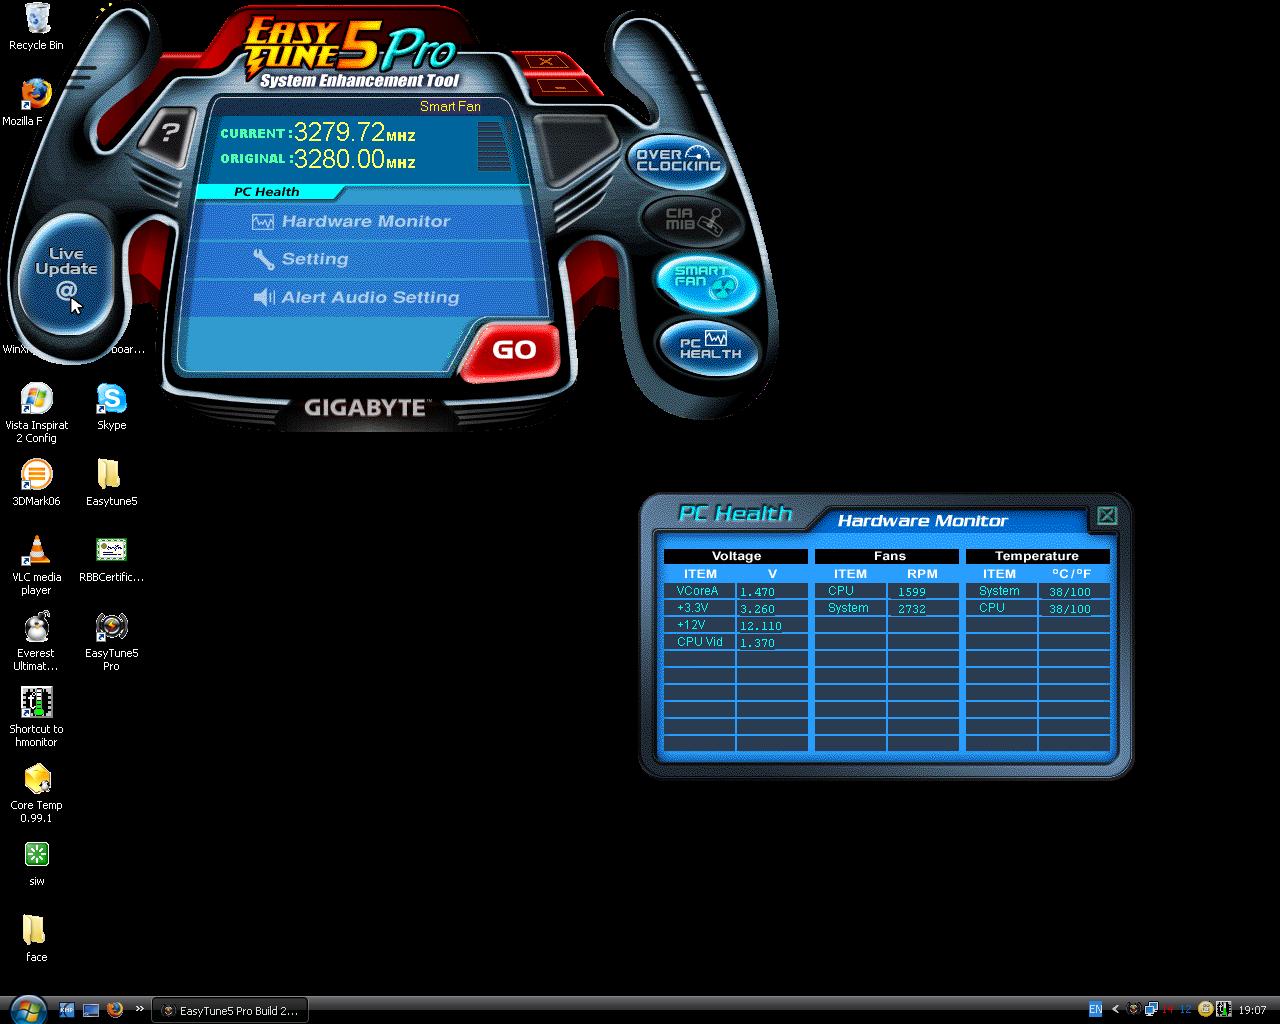Click the 1.470 VCoreA voltage value
The height and width of the screenshot is (1024, 1280).
[757, 592]
